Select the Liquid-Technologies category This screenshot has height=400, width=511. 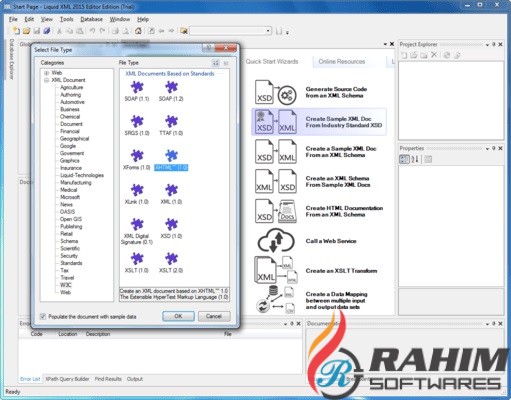(x=82, y=175)
